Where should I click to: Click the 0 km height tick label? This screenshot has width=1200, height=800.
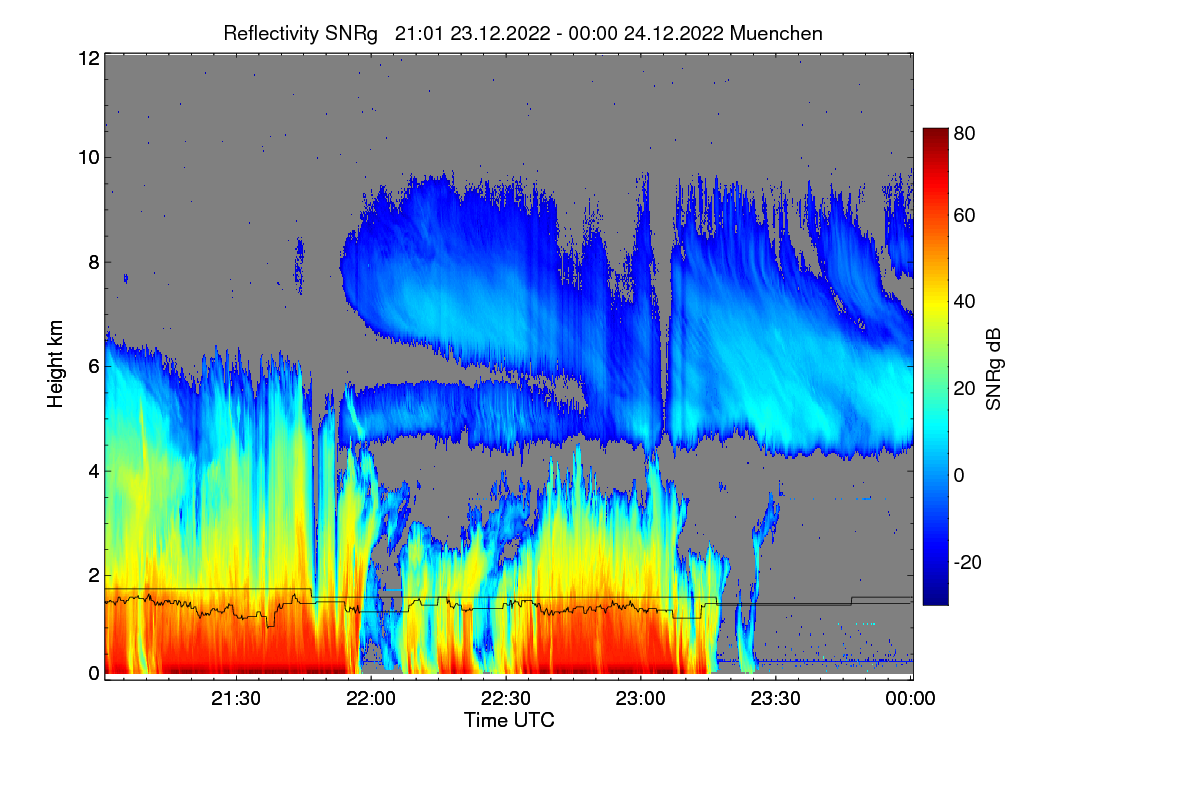(x=92, y=673)
